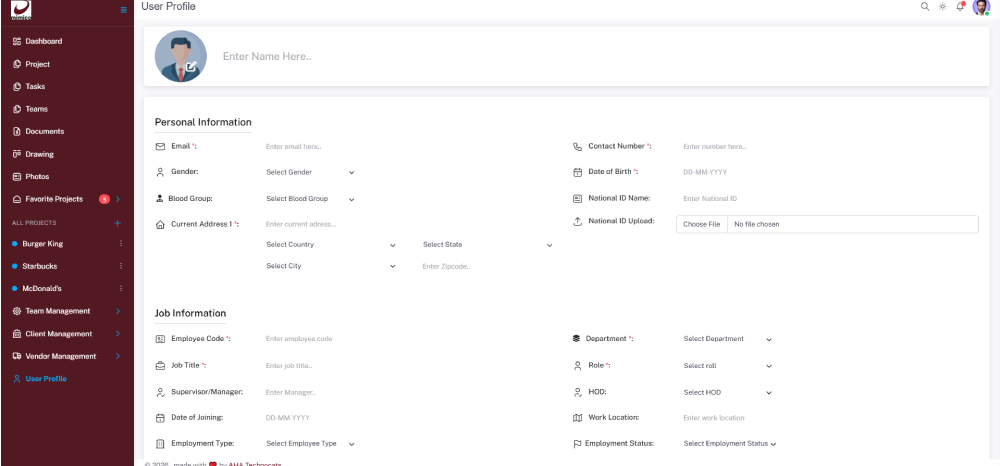The height and width of the screenshot is (466, 1000).
Task: Open Documents from the sidebar
Action: click(45, 131)
